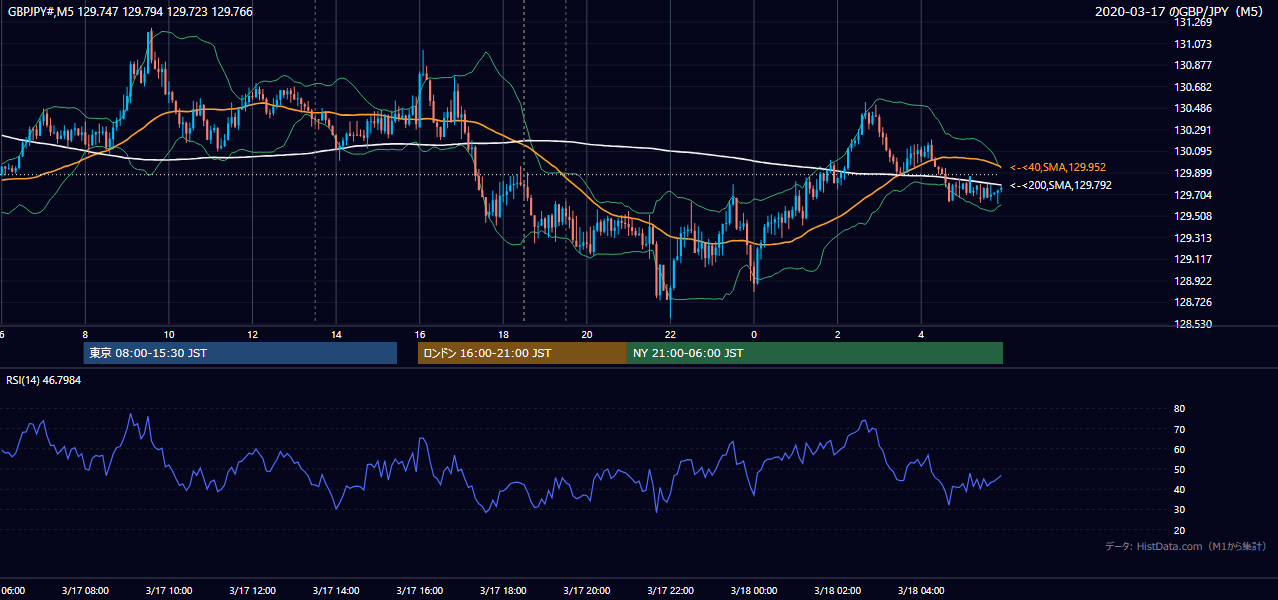Screen dimensions: 1278x600
Task: Click price axis value 130.291
Action: [1192, 130]
